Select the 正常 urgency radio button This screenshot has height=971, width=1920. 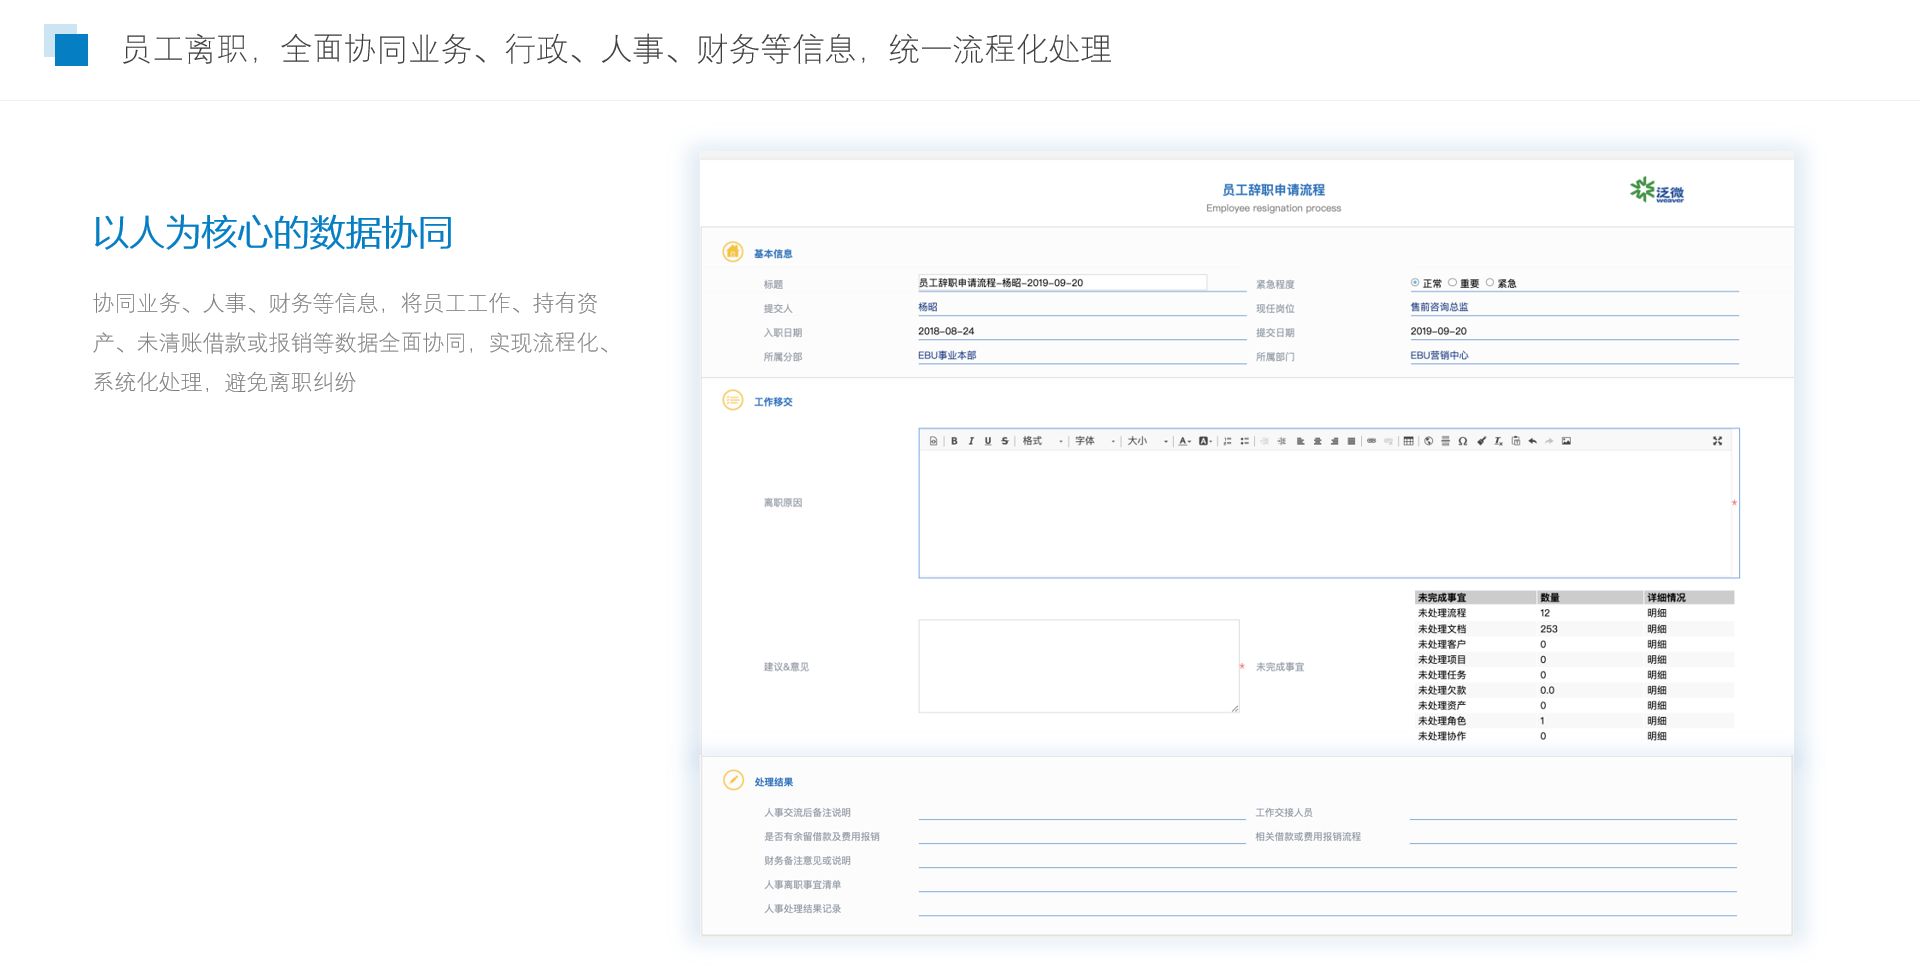click(1415, 283)
